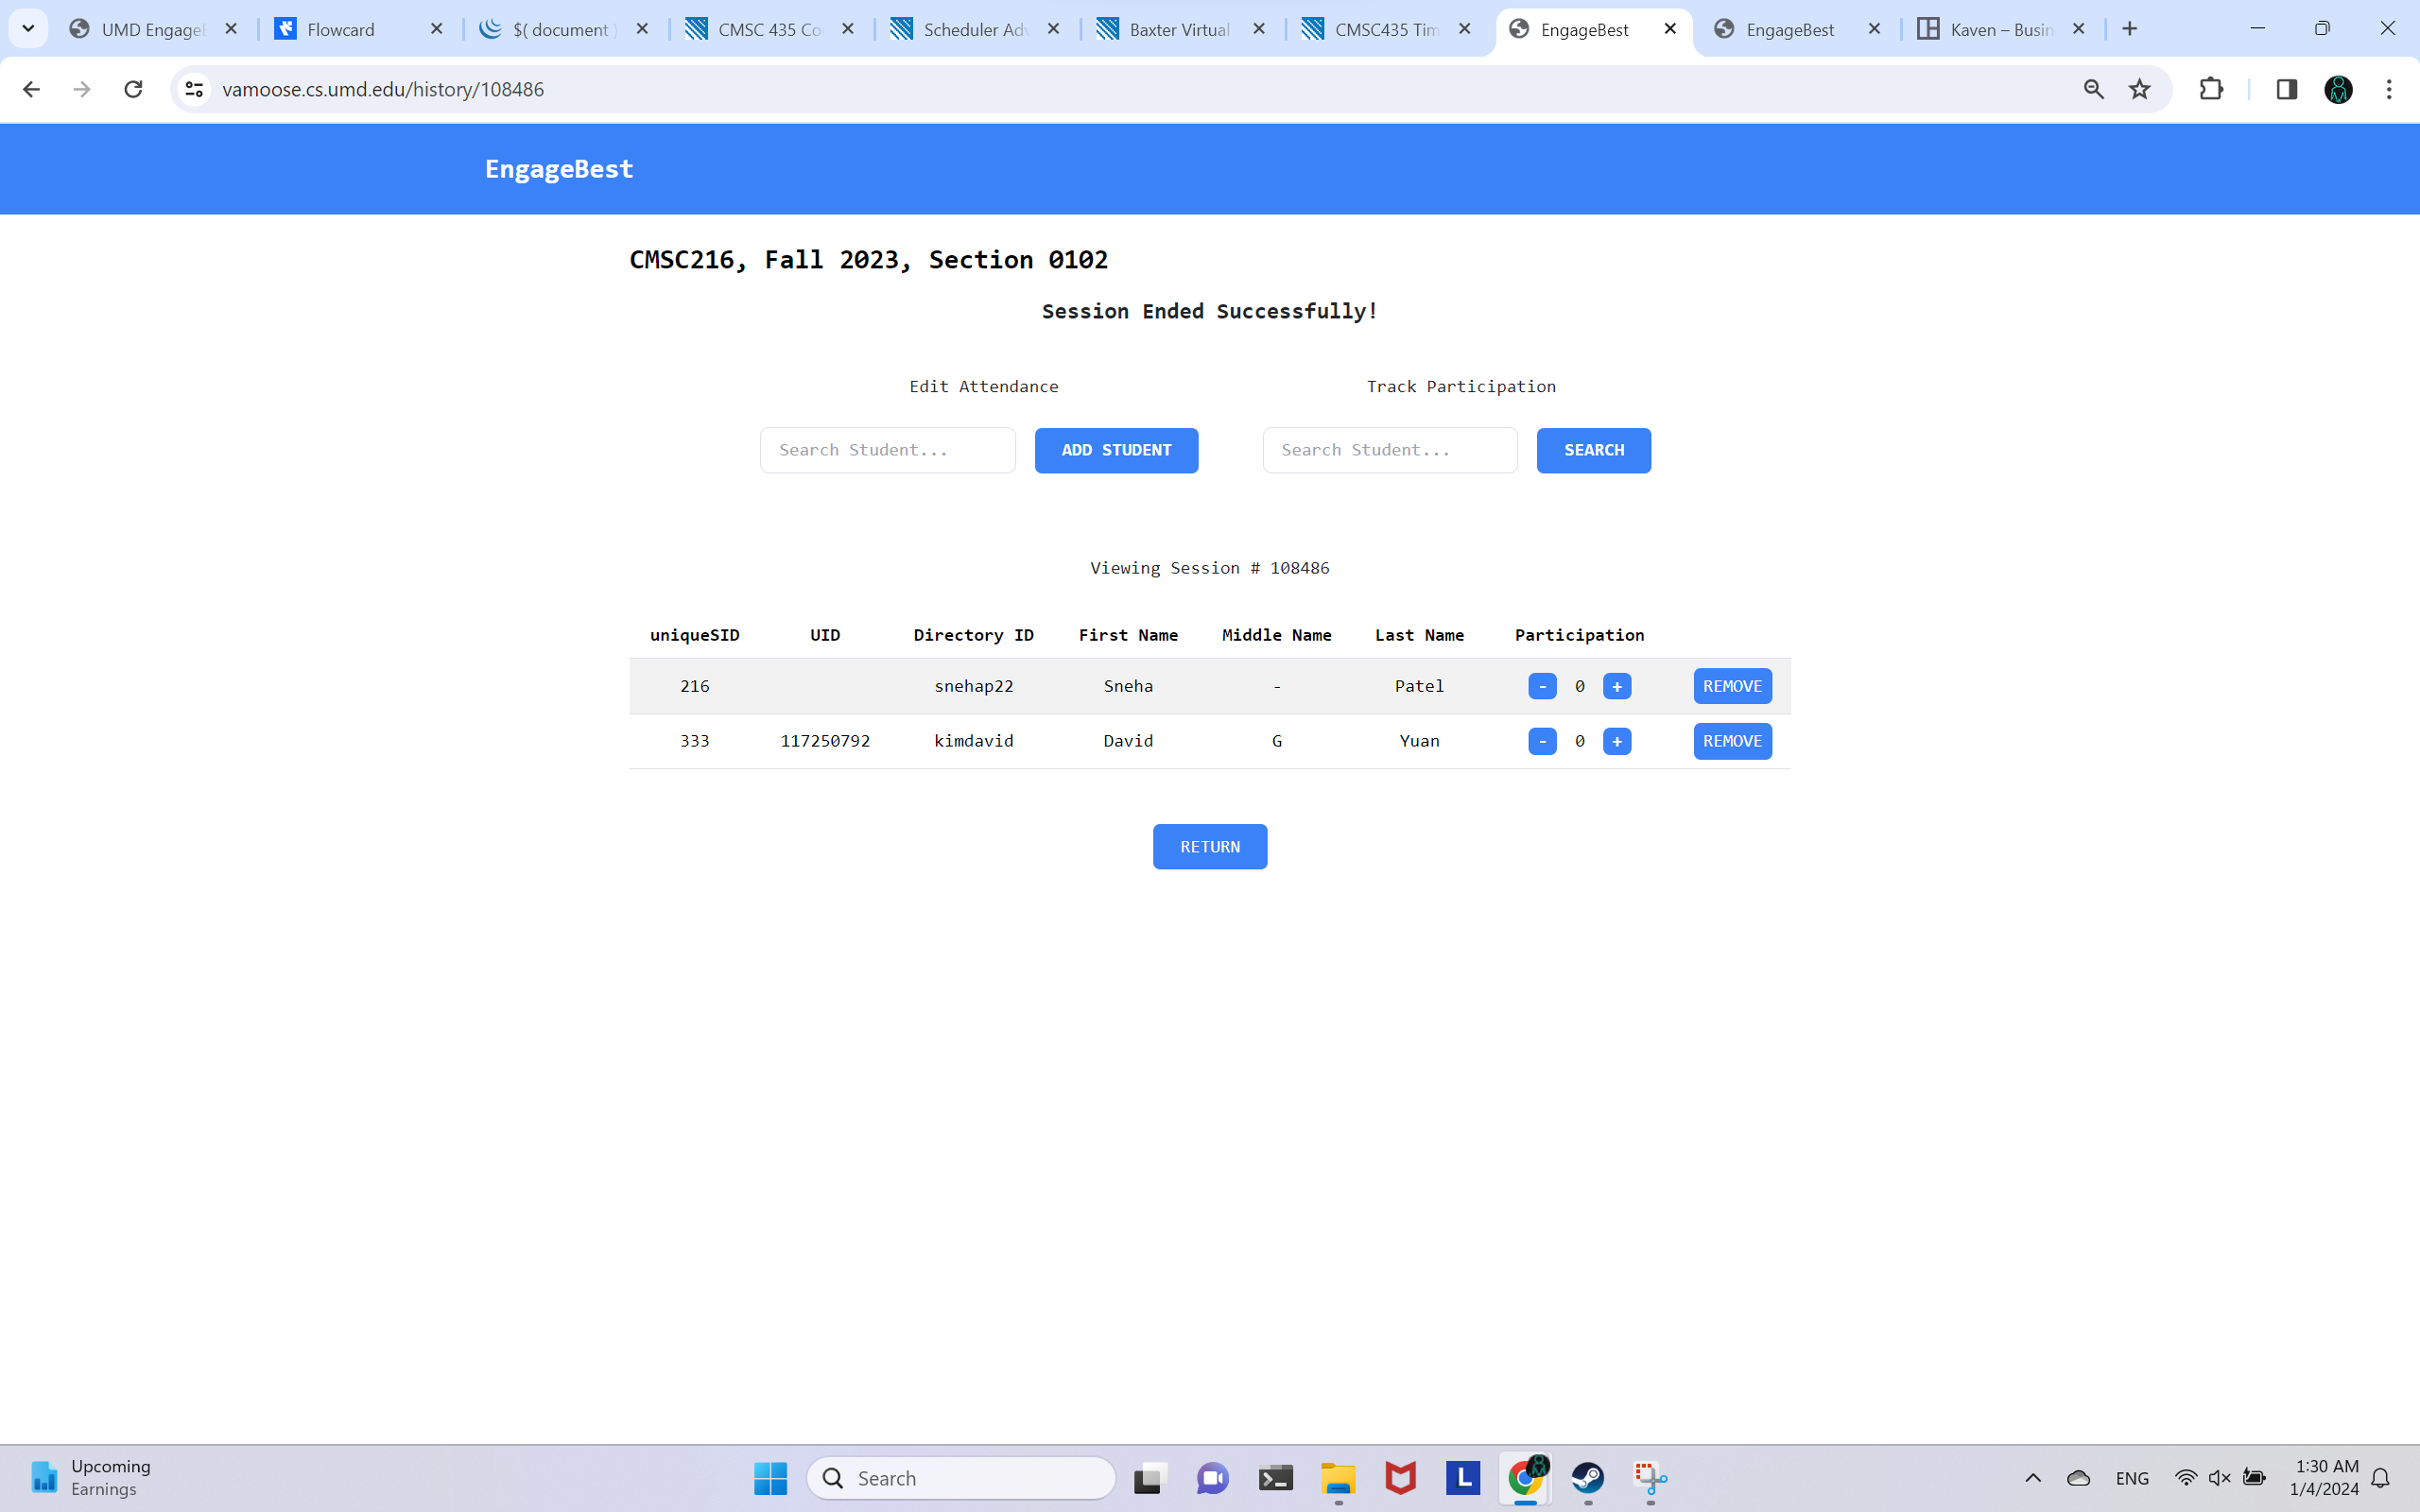Screen dimensions: 2420x1512
Task: Click the SEARCH button
Action: (1594, 450)
